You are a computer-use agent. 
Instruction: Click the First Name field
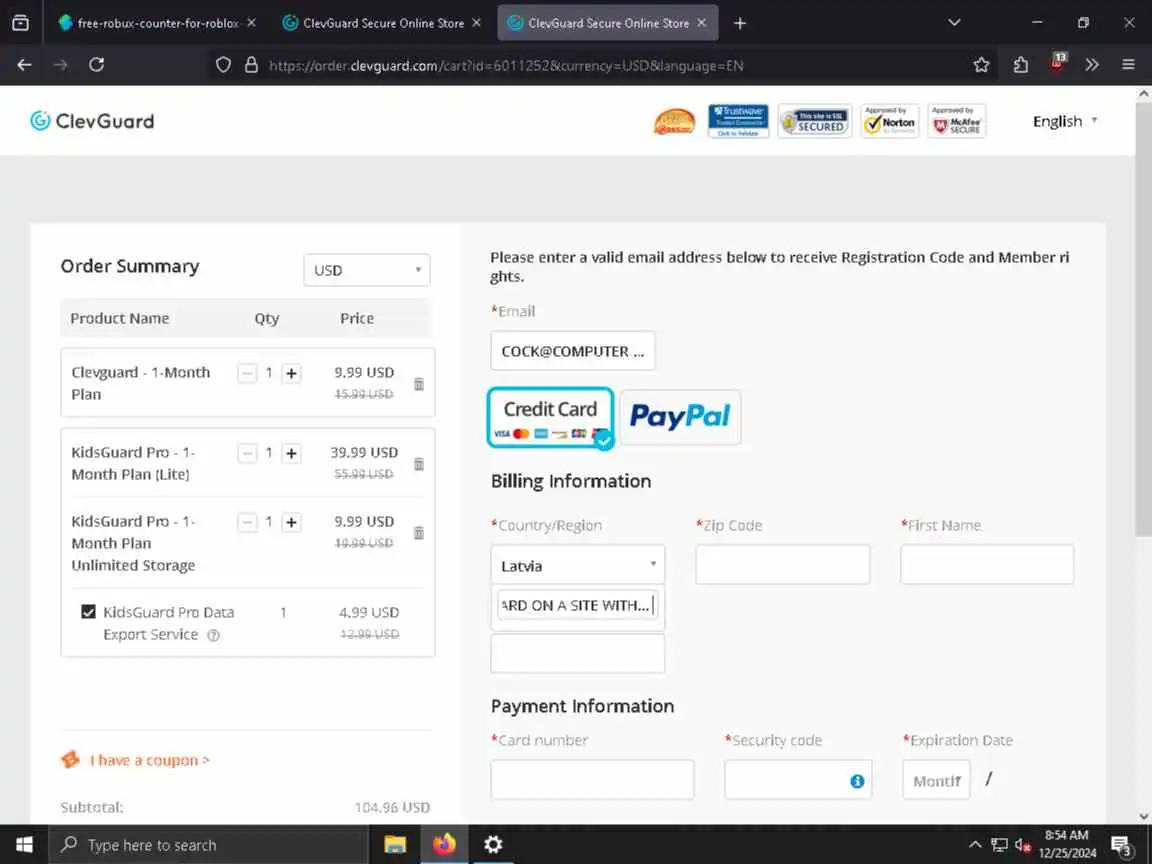[987, 564]
